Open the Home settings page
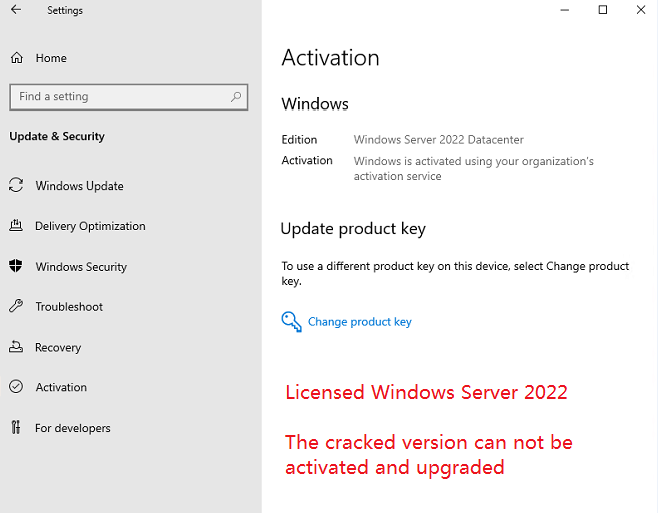 (x=51, y=58)
